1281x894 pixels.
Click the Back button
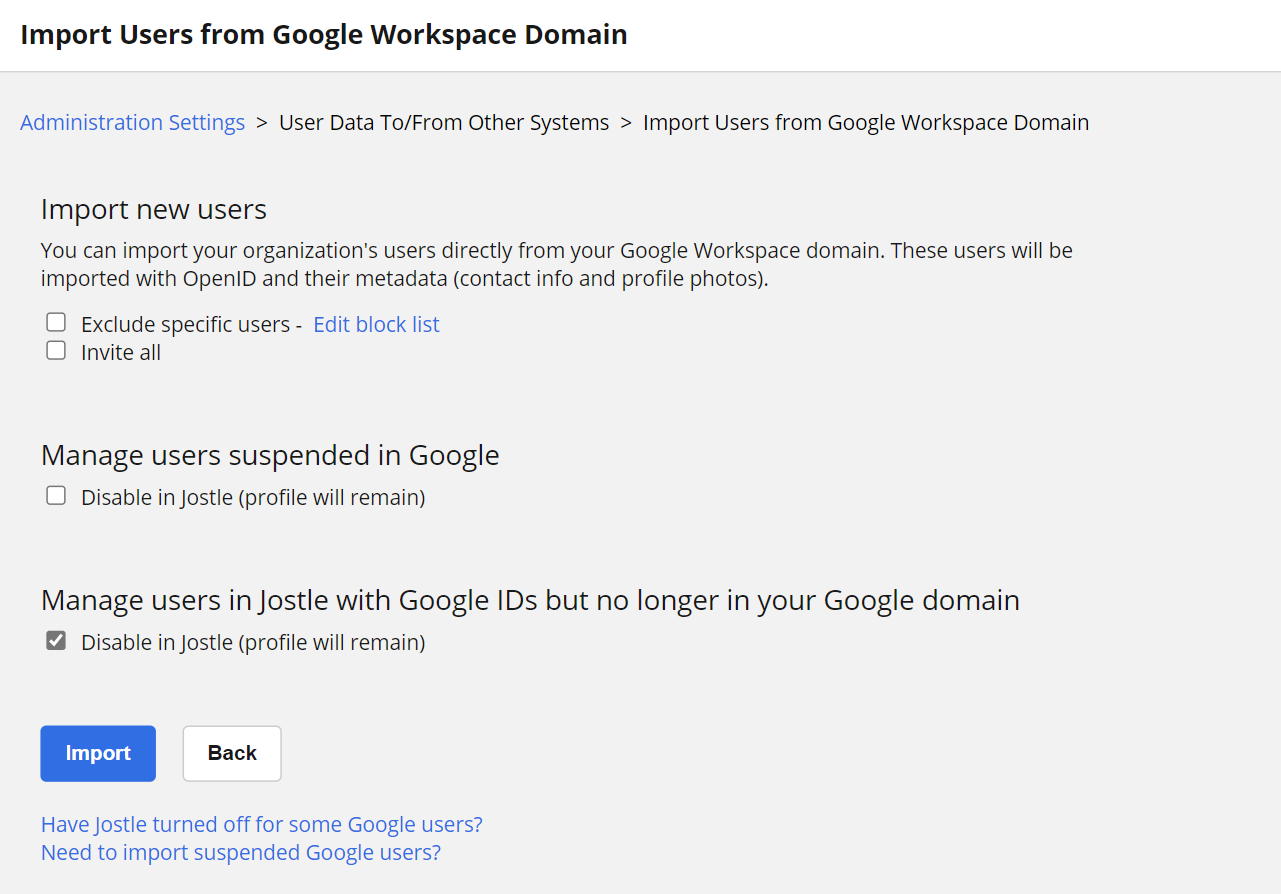(232, 753)
